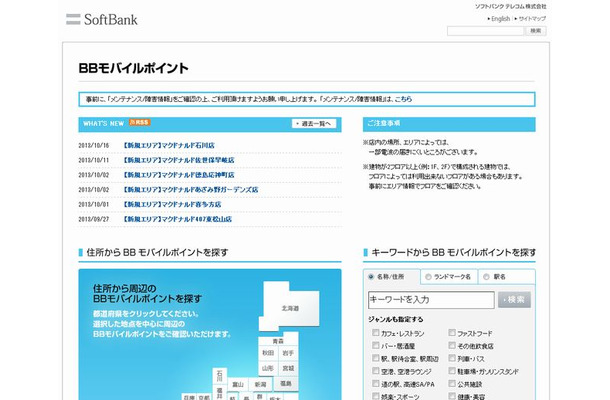This screenshot has width=610, height=400.
Task: Choose the ランドマーク名 radio option
Action: point(428,277)
